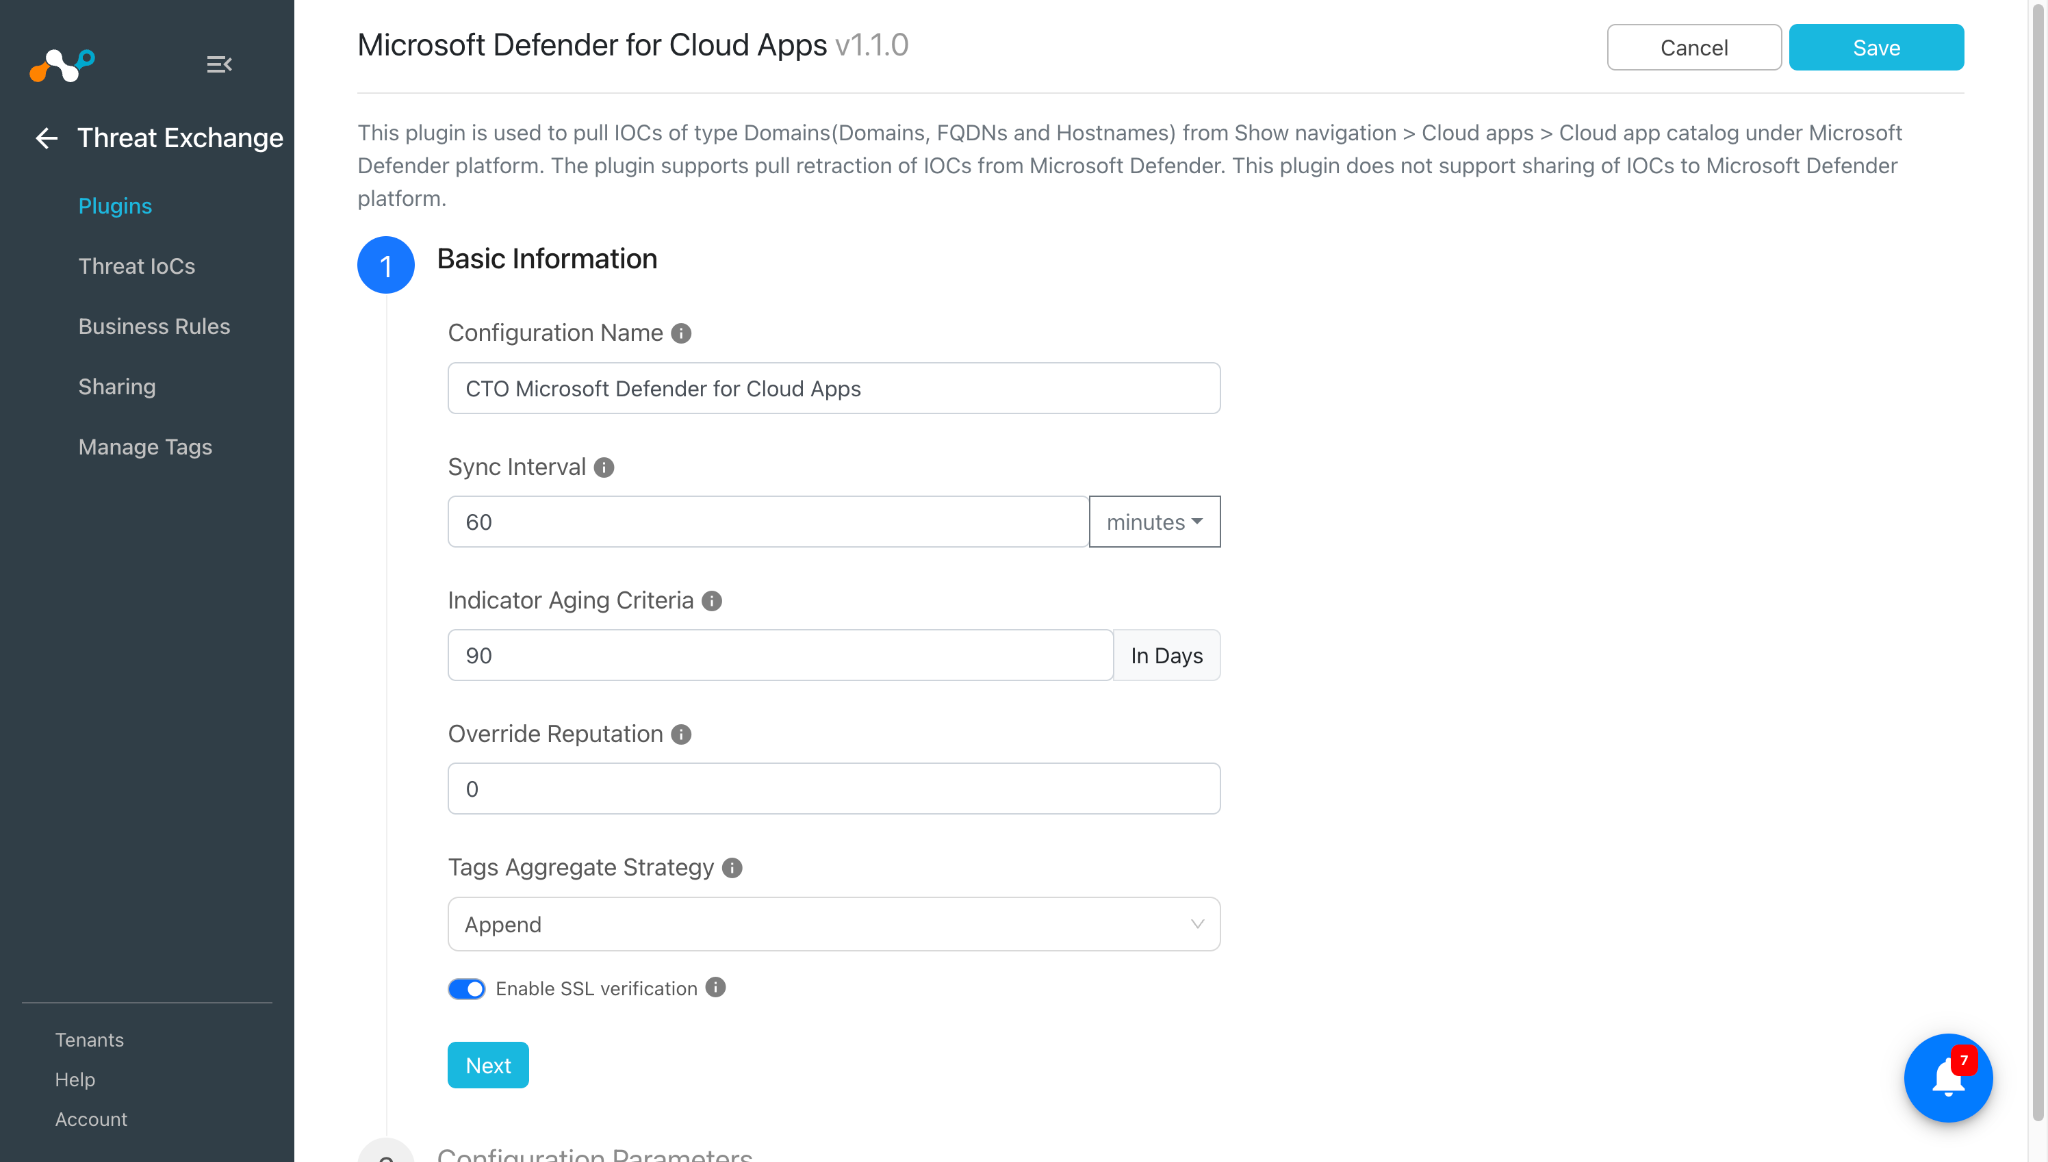Open the Plugins section

click(115, 206)
